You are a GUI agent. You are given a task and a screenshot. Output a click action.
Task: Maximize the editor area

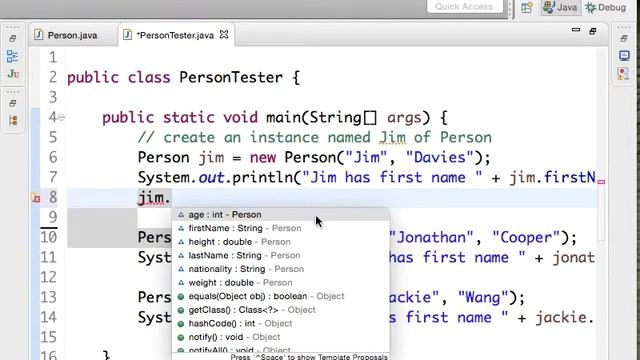point(593,31)
